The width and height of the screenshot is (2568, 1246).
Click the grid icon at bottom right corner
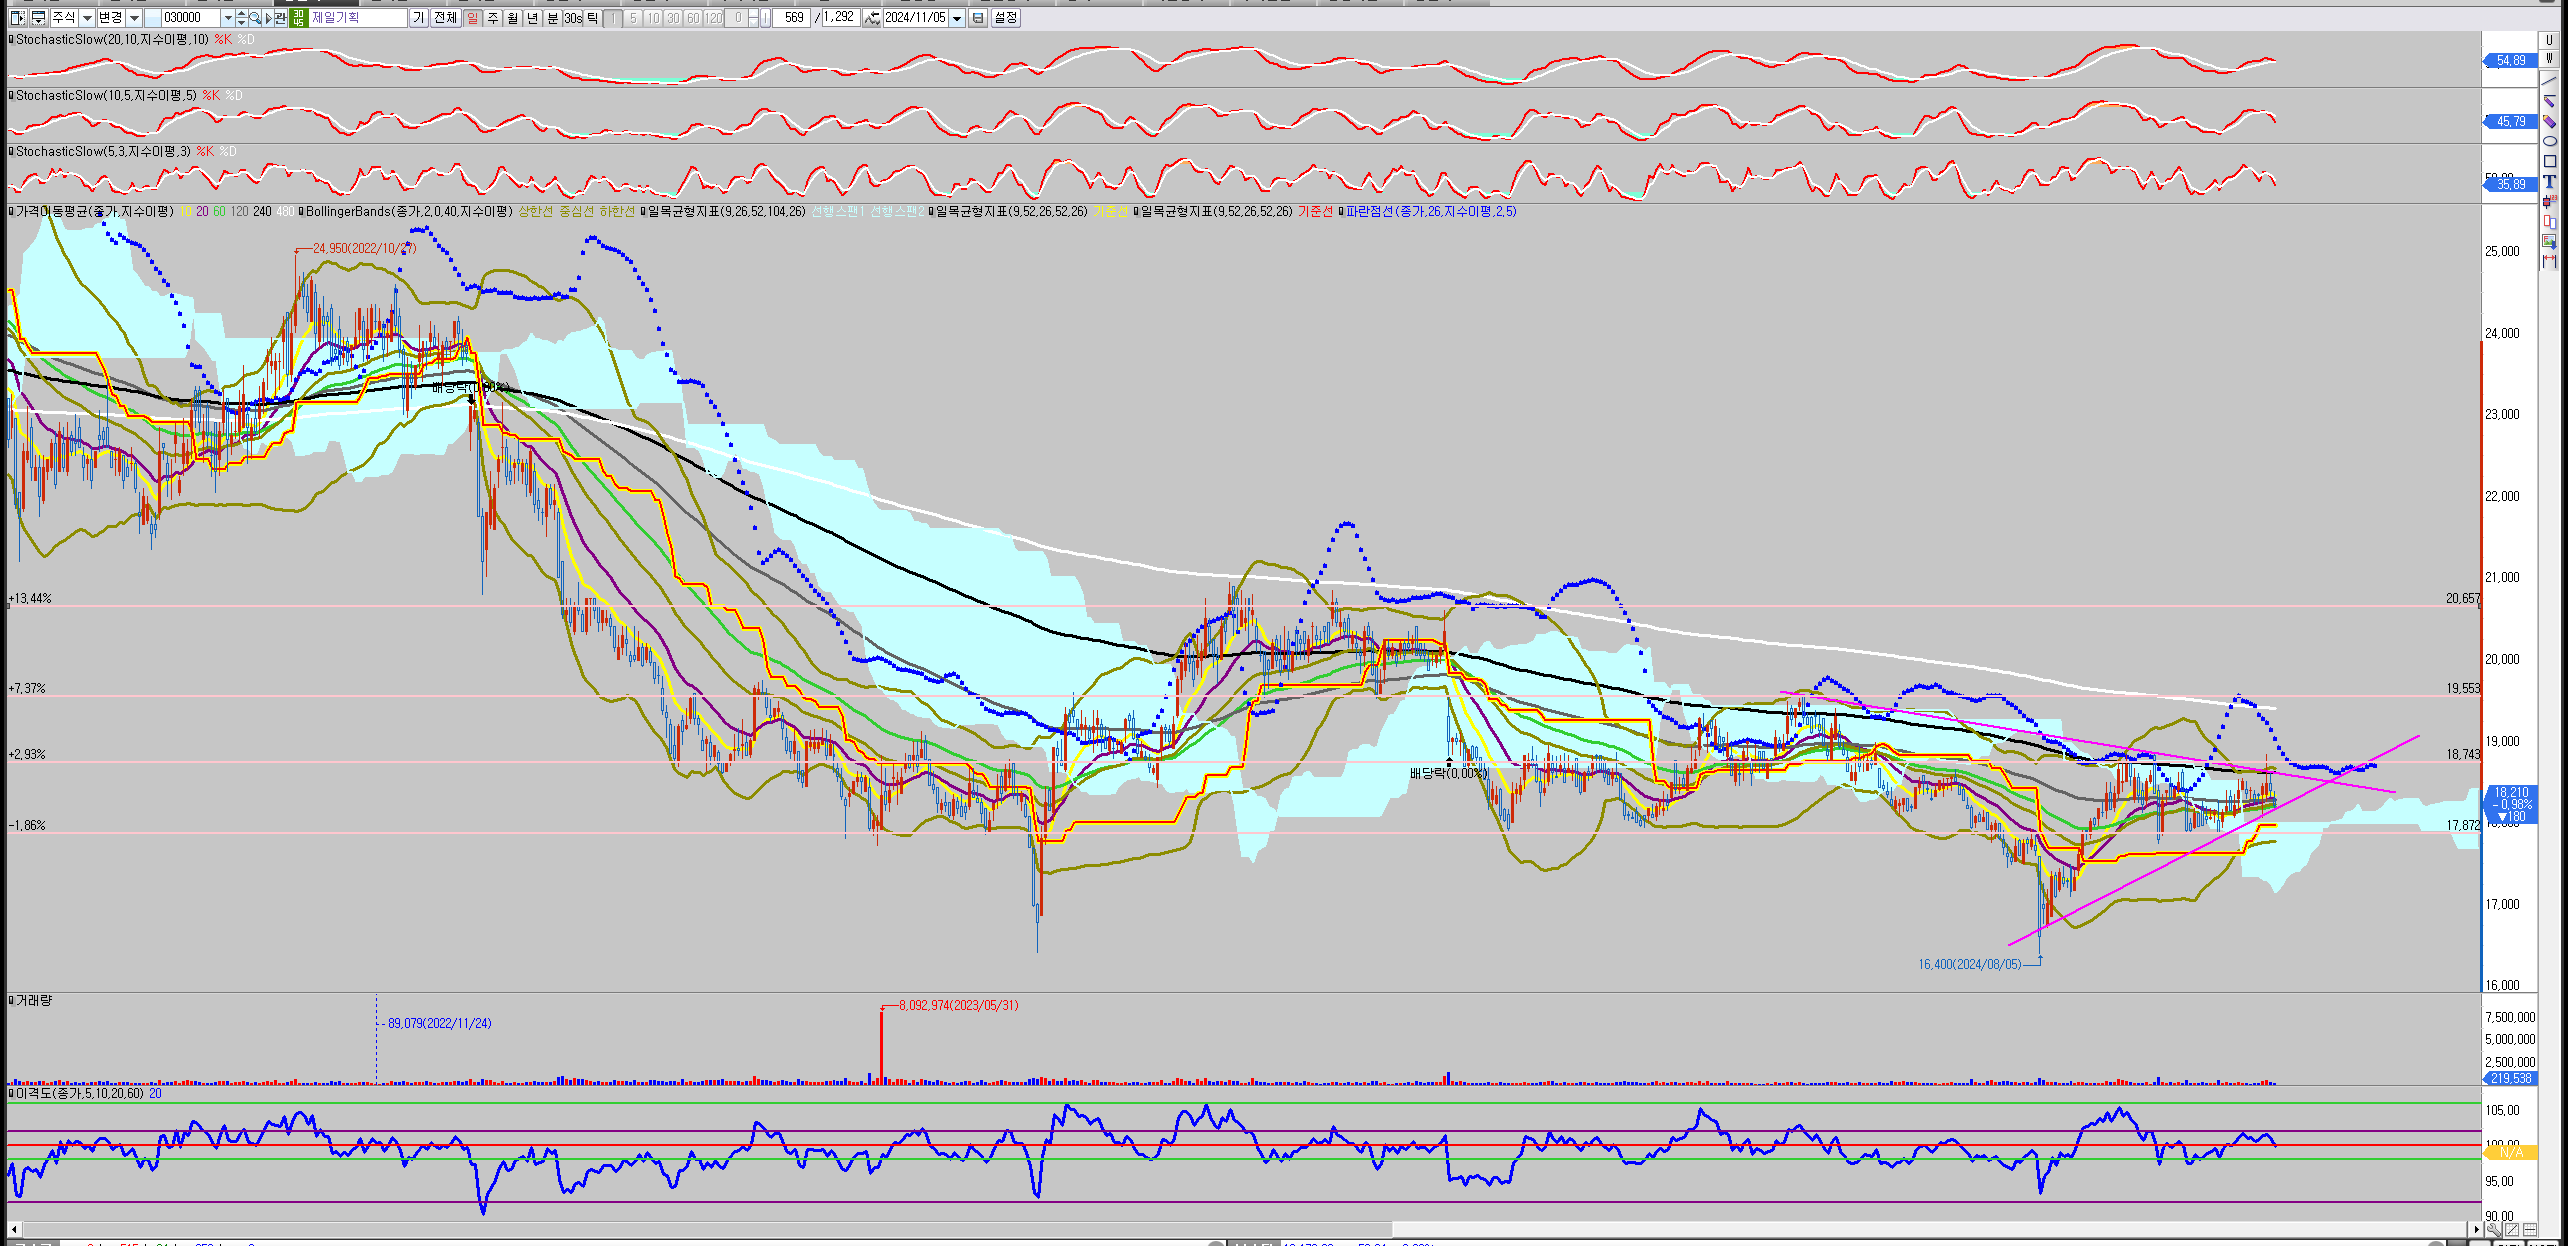pos(2530,1230)
